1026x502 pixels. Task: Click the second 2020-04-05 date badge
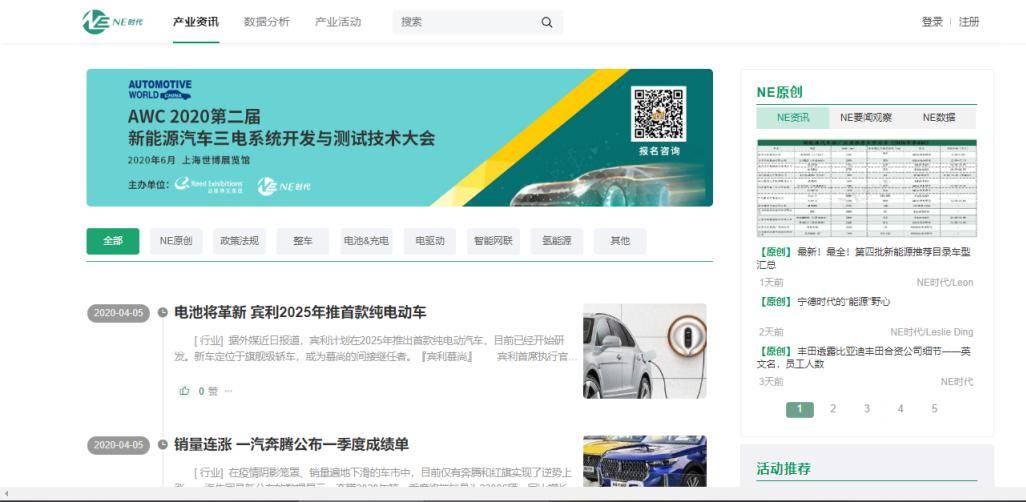[x=118, y=446]
